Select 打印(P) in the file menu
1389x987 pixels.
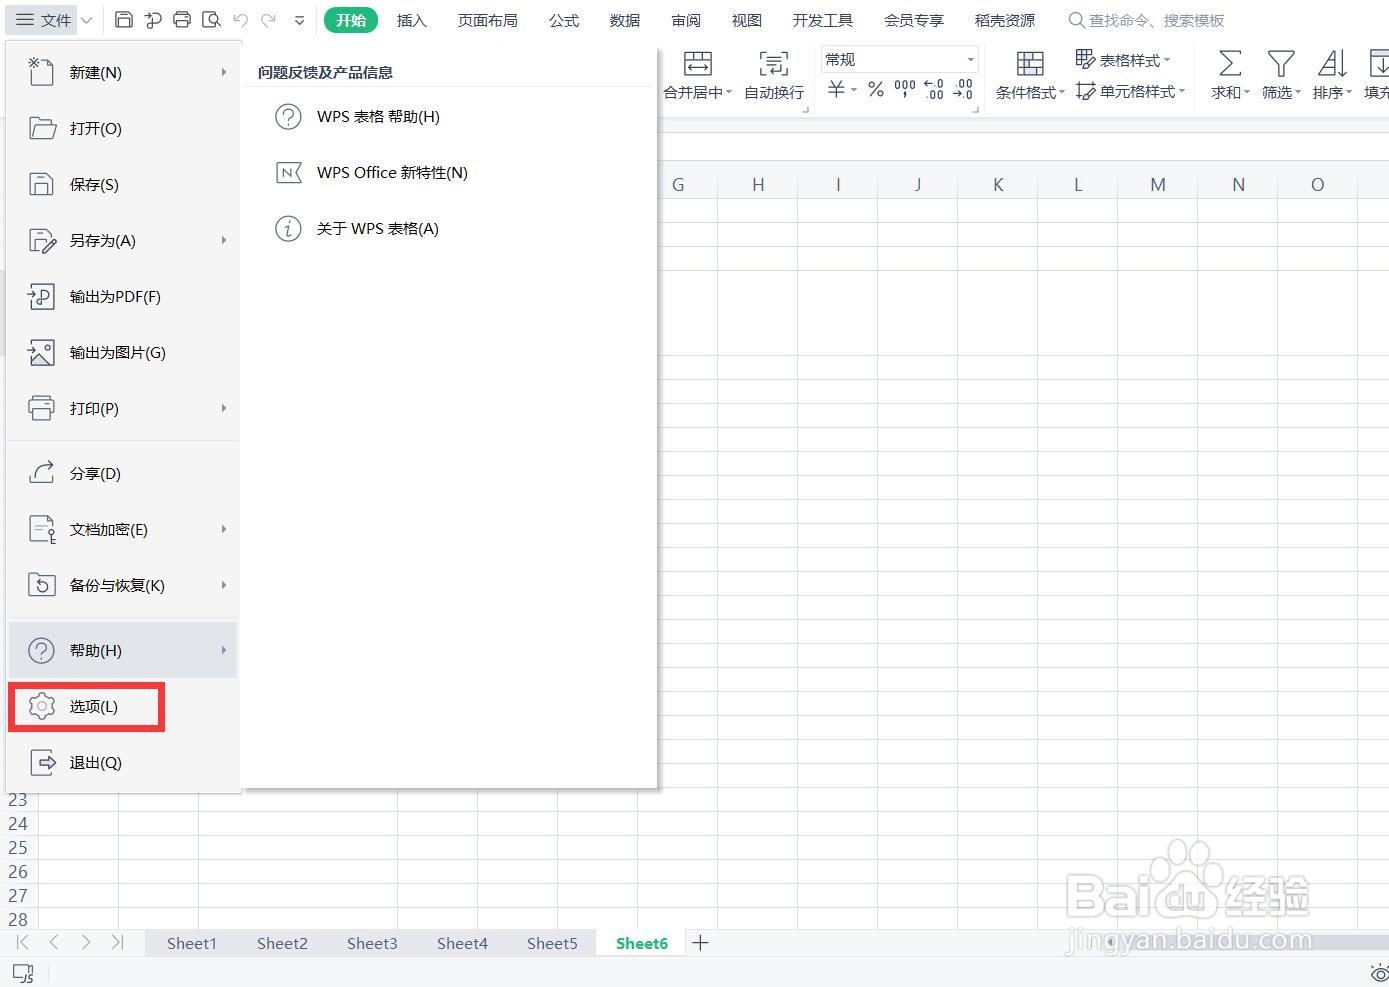(123, 408)
